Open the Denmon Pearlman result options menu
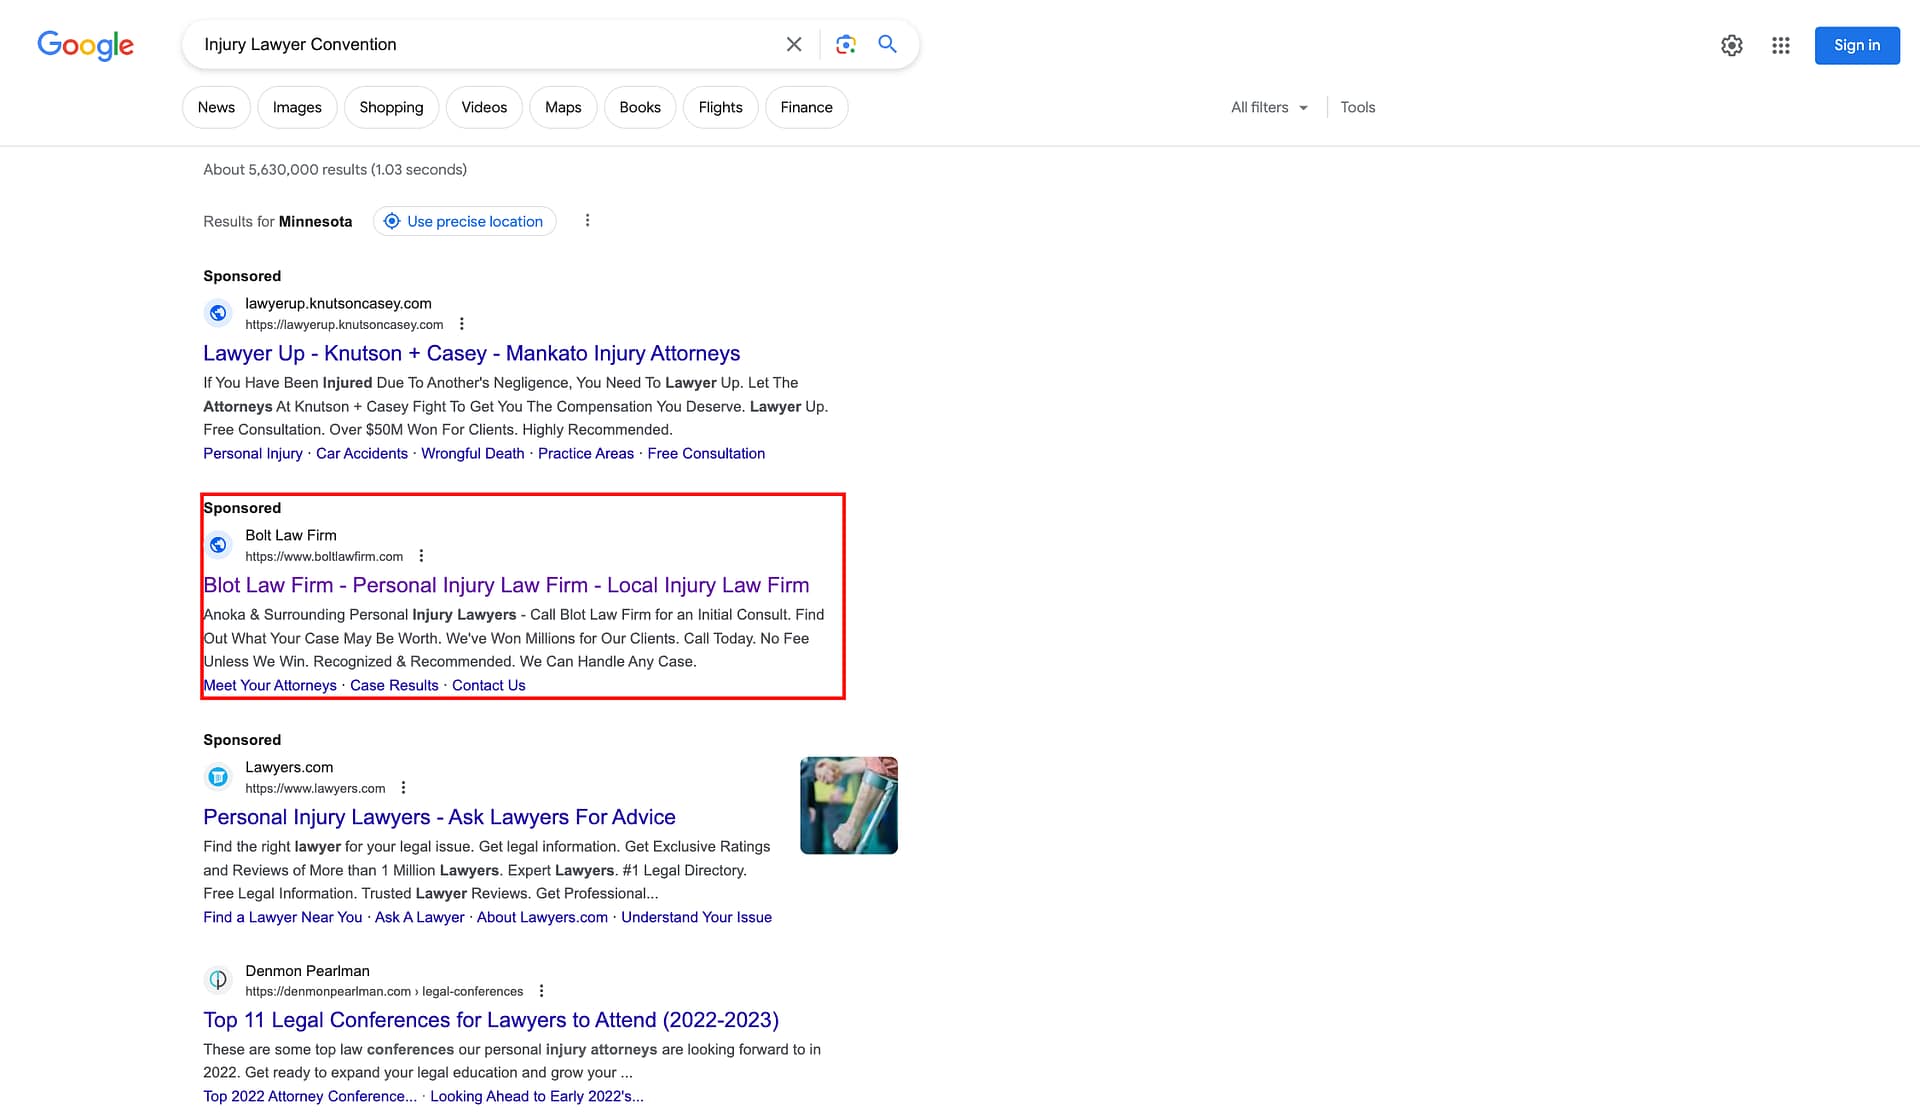Image resolution: width=1920 pixels, height=1120 pixels. (x=541, y=990)
